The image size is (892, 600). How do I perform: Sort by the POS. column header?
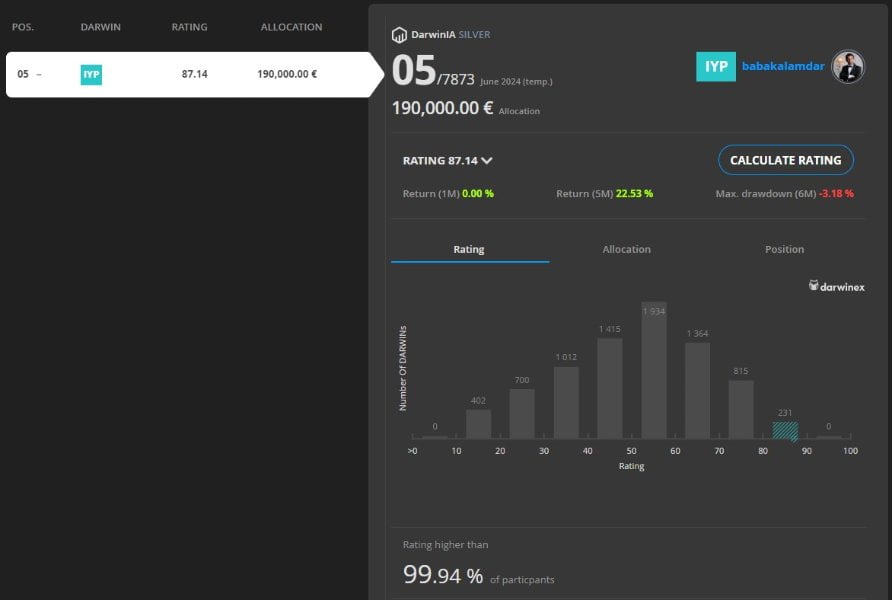click(x=23, y=27)
